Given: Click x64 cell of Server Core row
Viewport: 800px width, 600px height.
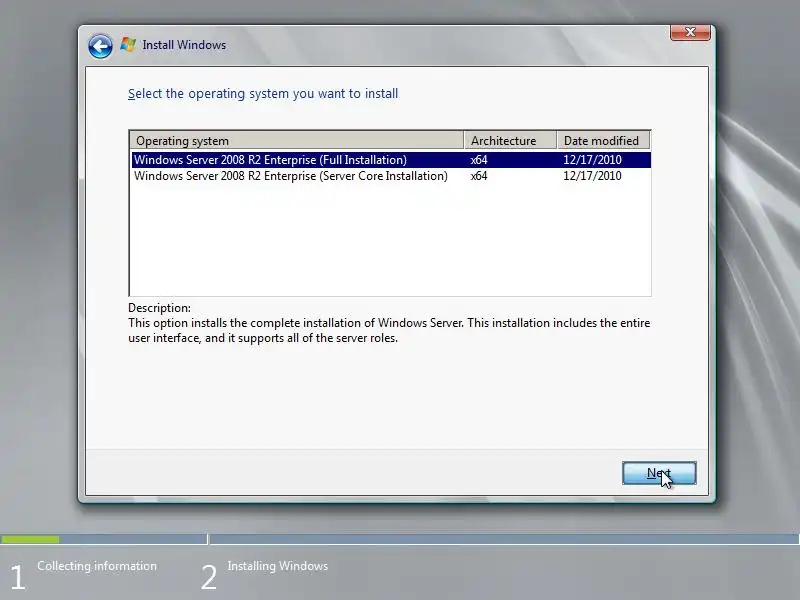Looking at the screenshot, I should click(x=479, y=176).
